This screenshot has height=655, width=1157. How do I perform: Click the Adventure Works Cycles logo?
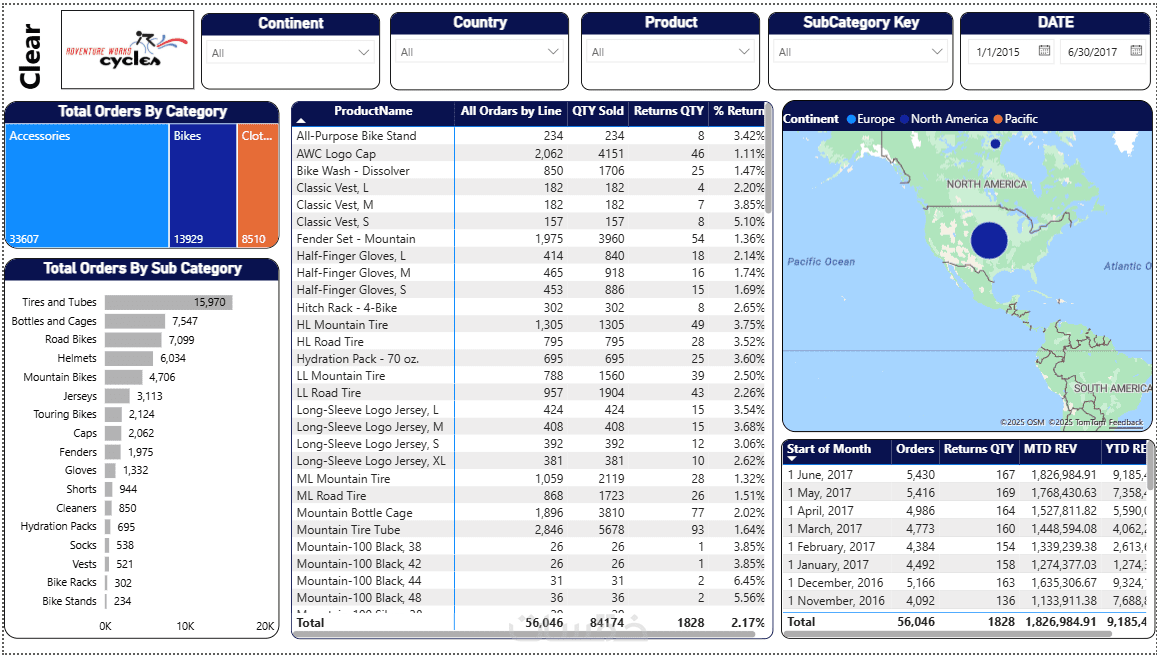(x=128, y=49)
